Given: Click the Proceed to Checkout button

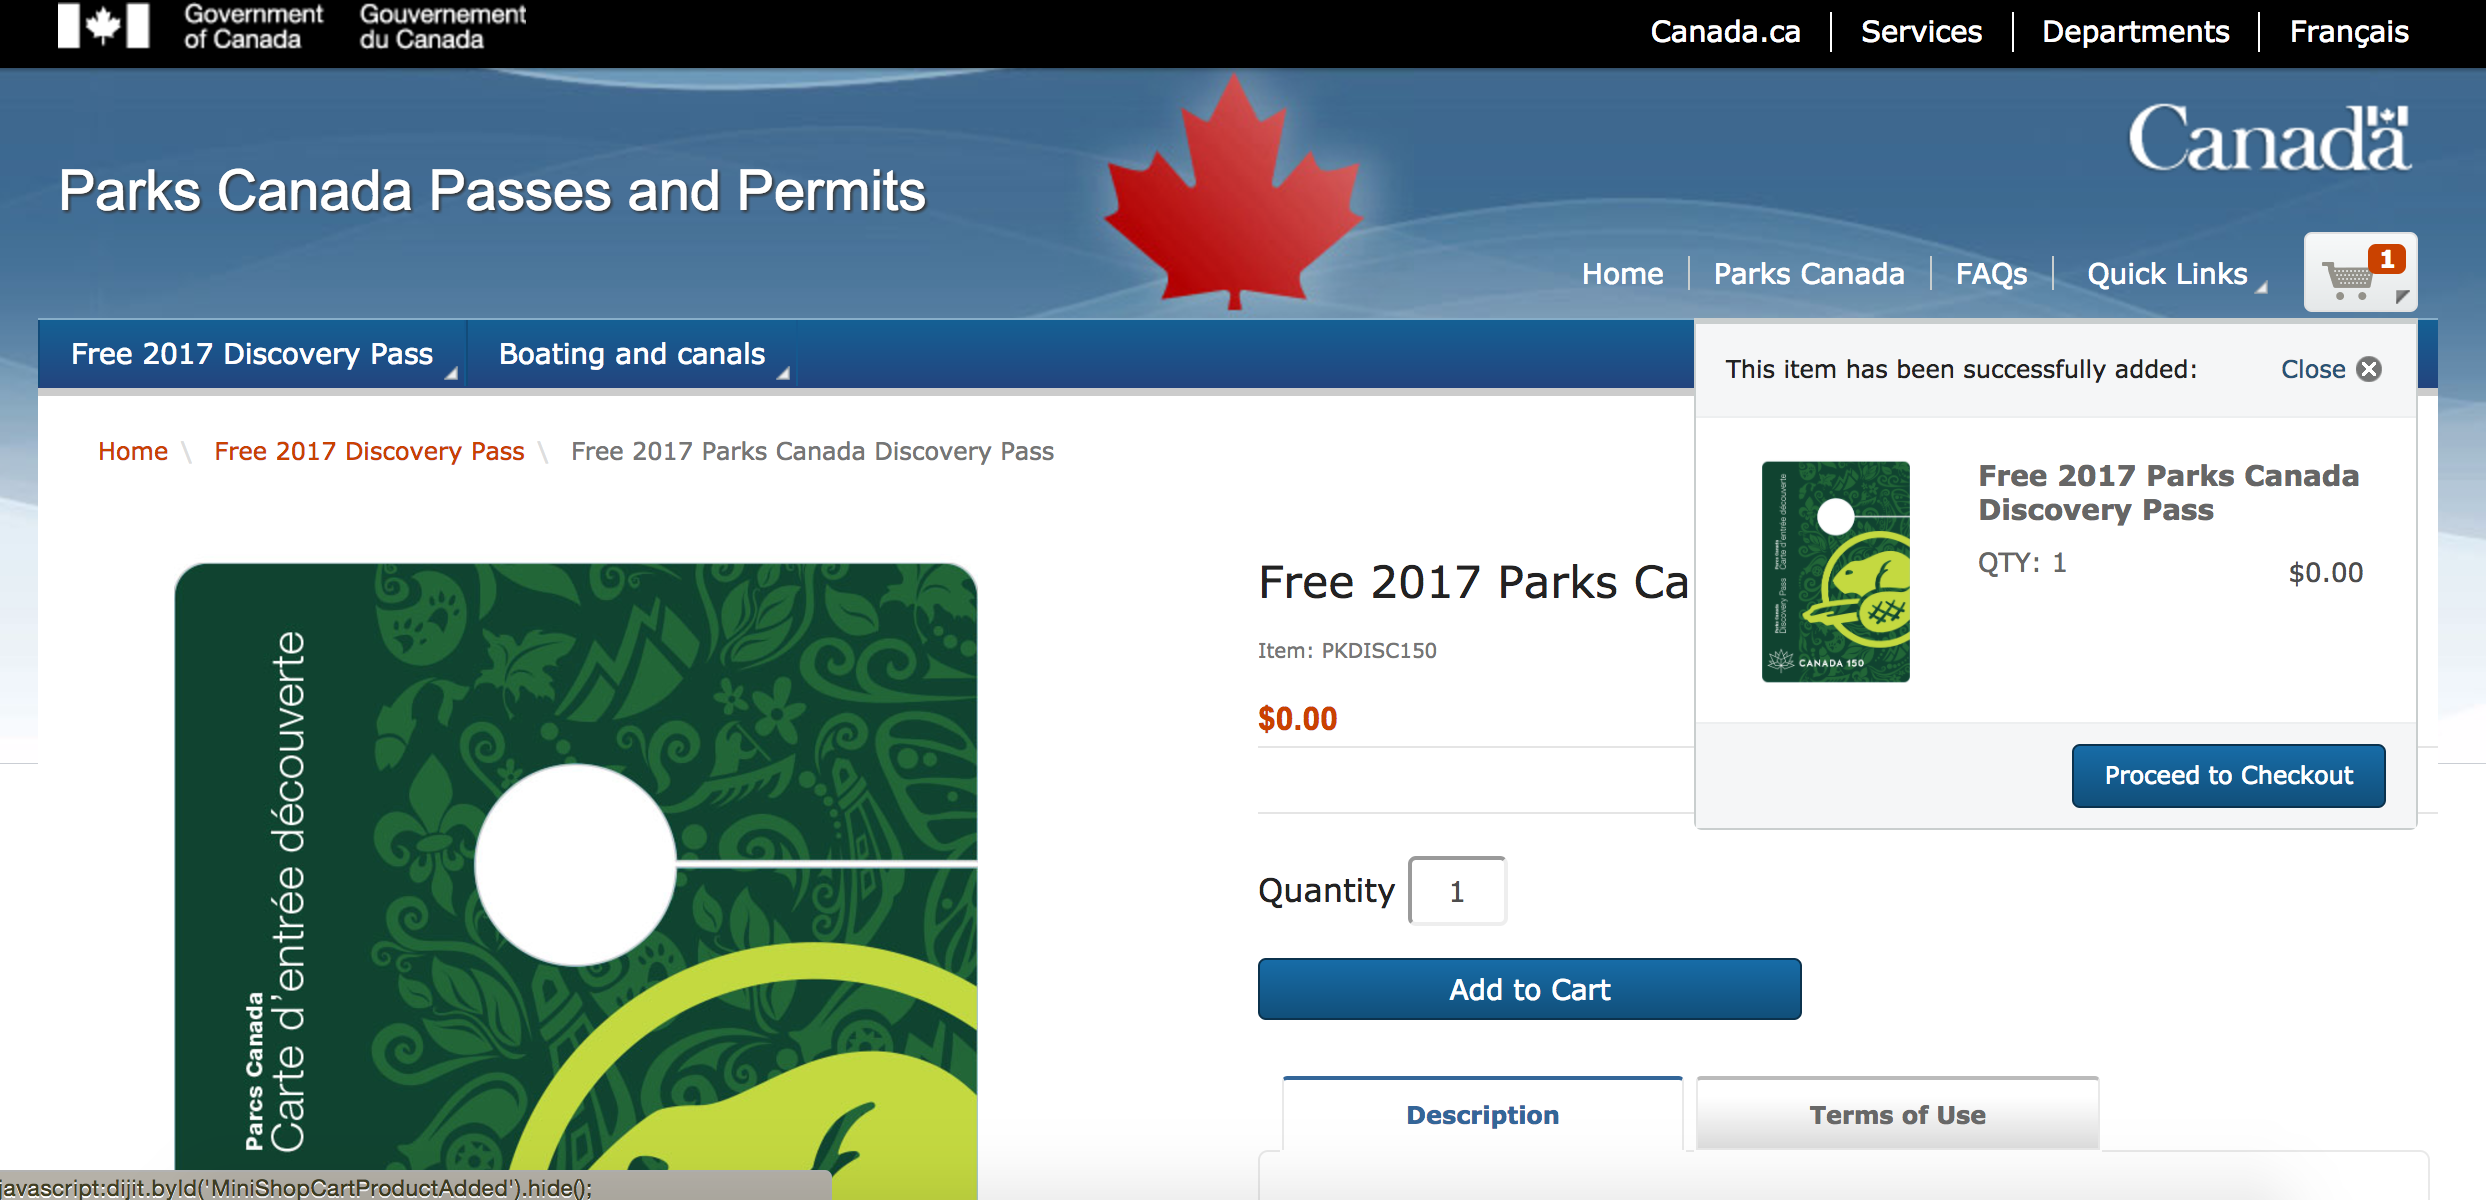Looking at the screenshot, I should [2228, 775].
